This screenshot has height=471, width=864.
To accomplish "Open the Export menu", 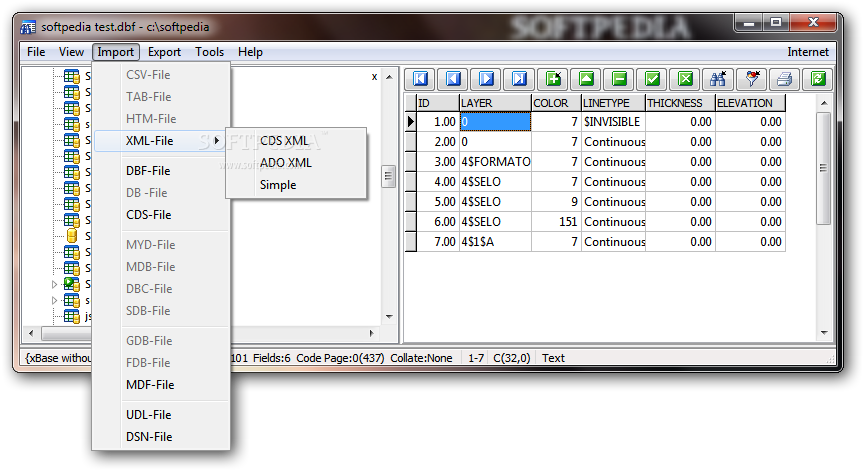I will coord(164,52).
